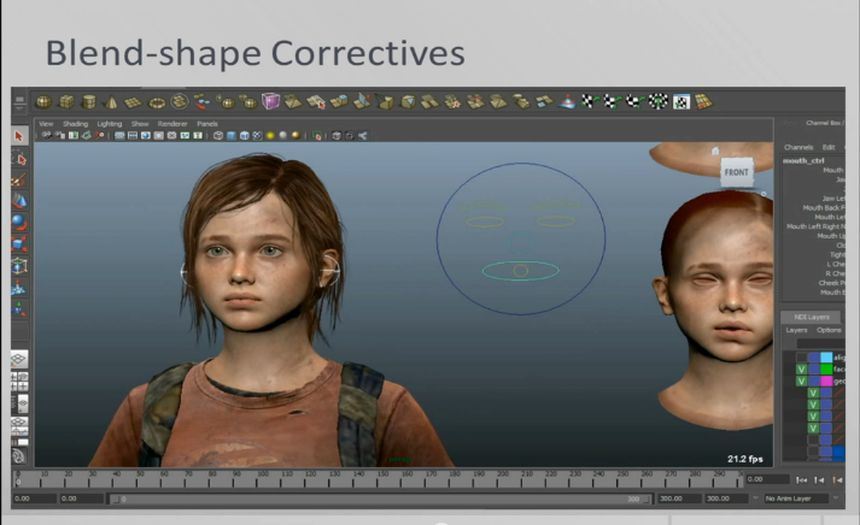Click the range slider bar below the timeline
860x525 pixels.
click(x=381, y=499)
